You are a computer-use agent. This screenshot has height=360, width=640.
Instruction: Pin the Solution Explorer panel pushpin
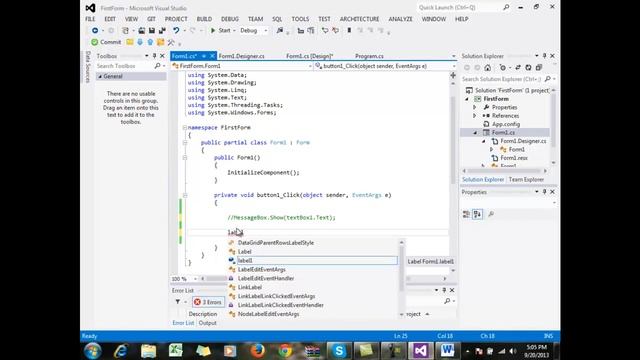pyautogui.click(x=544, y=56)
